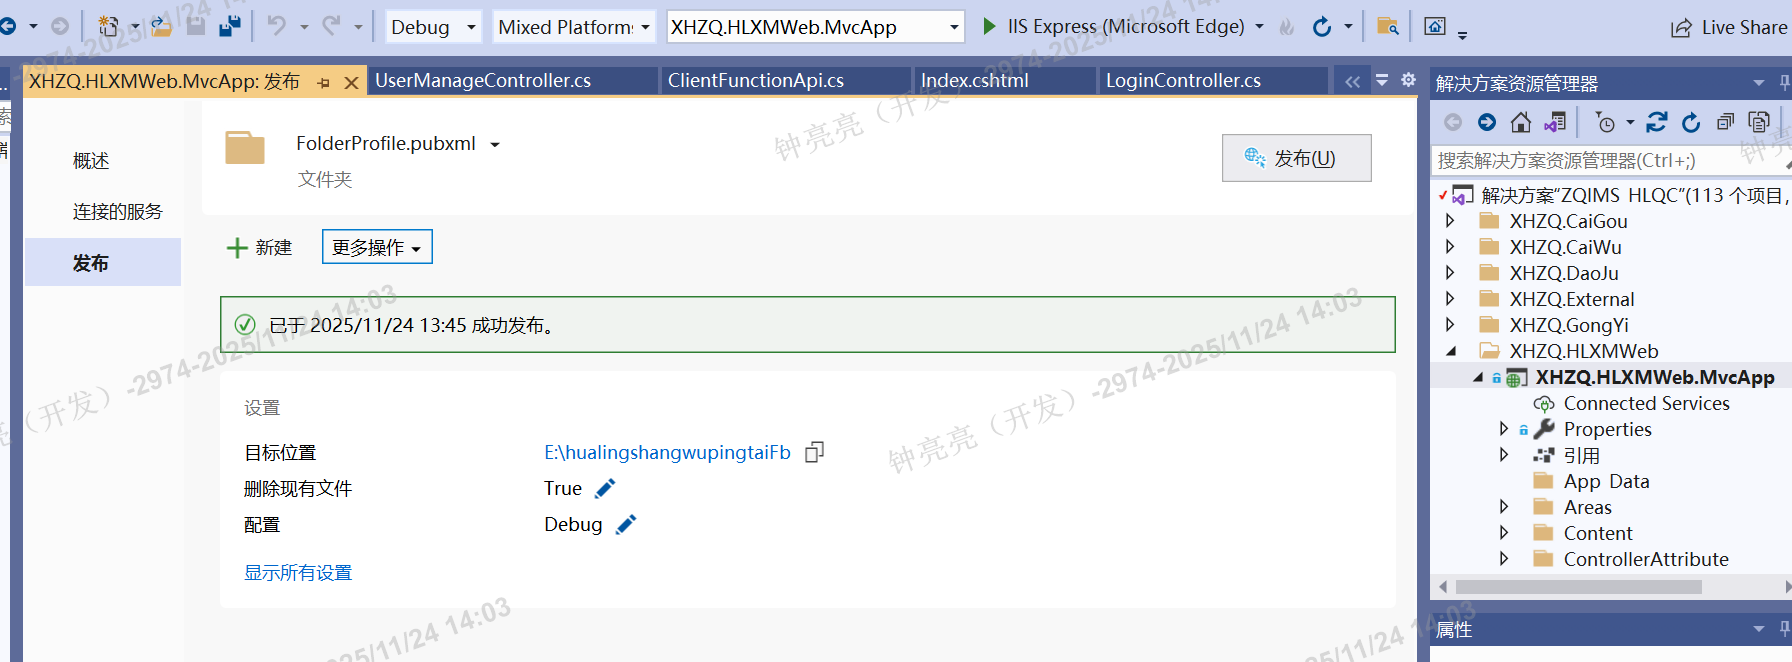Viewport: 1792px width, 662px height.
Task: Click Pending Changes Filter clock icon
Action: tap(1605, 122)
